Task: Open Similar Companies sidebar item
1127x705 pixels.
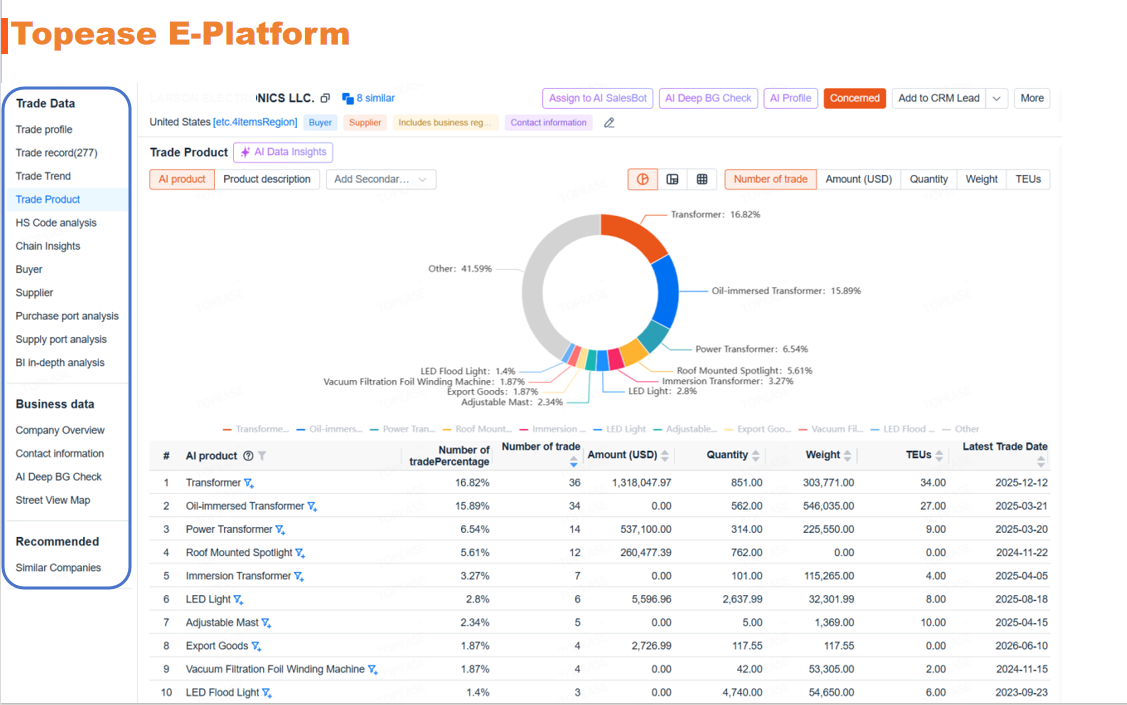Action: pyautogui.click(x=58, y=568)
